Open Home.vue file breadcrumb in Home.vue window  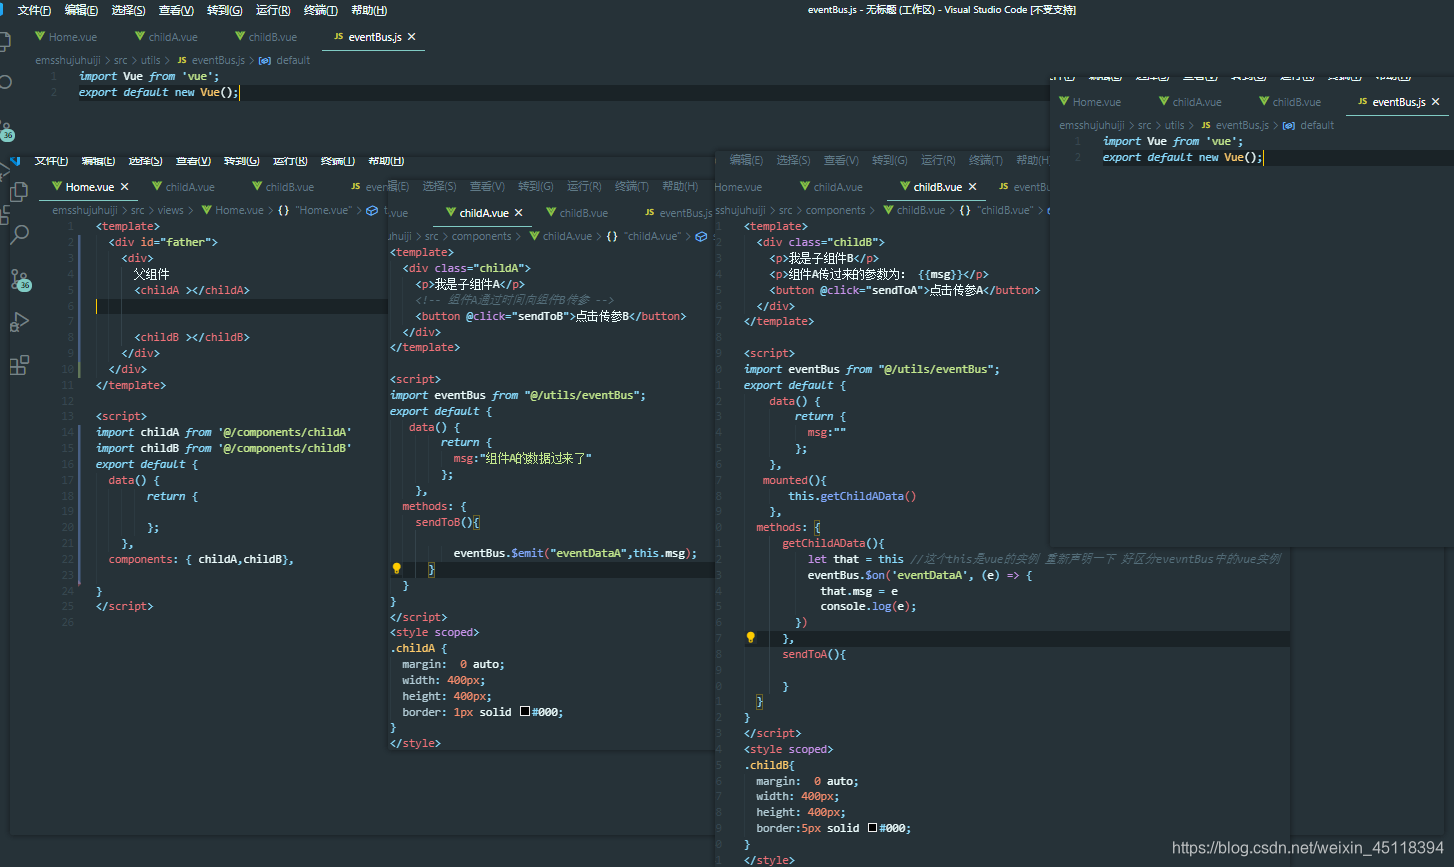click(x=239, y=210)
